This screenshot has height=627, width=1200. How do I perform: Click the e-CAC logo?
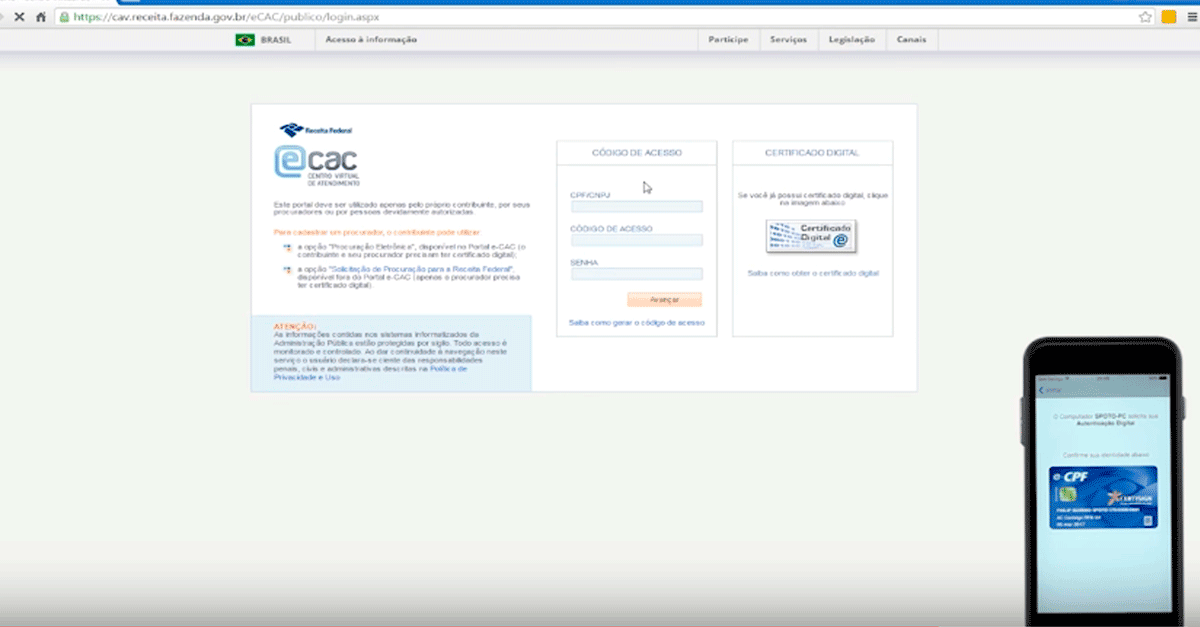click(316, 165)
